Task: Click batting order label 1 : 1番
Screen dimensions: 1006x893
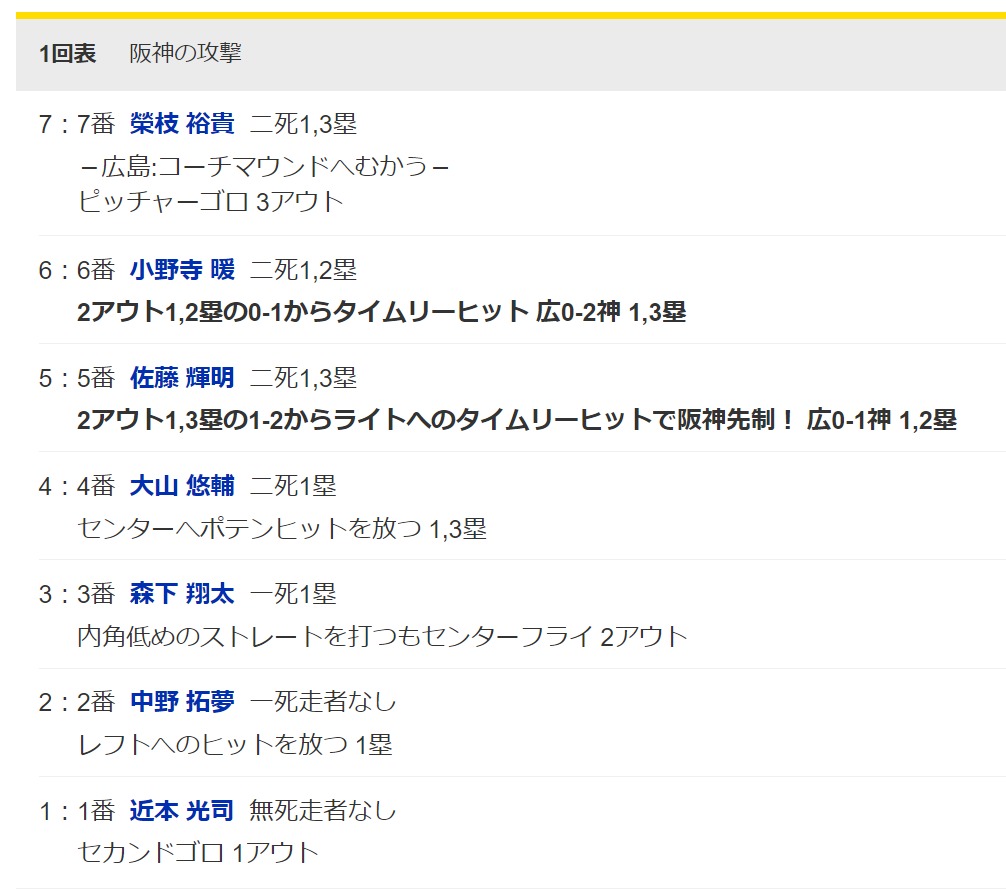Action: 77,810
